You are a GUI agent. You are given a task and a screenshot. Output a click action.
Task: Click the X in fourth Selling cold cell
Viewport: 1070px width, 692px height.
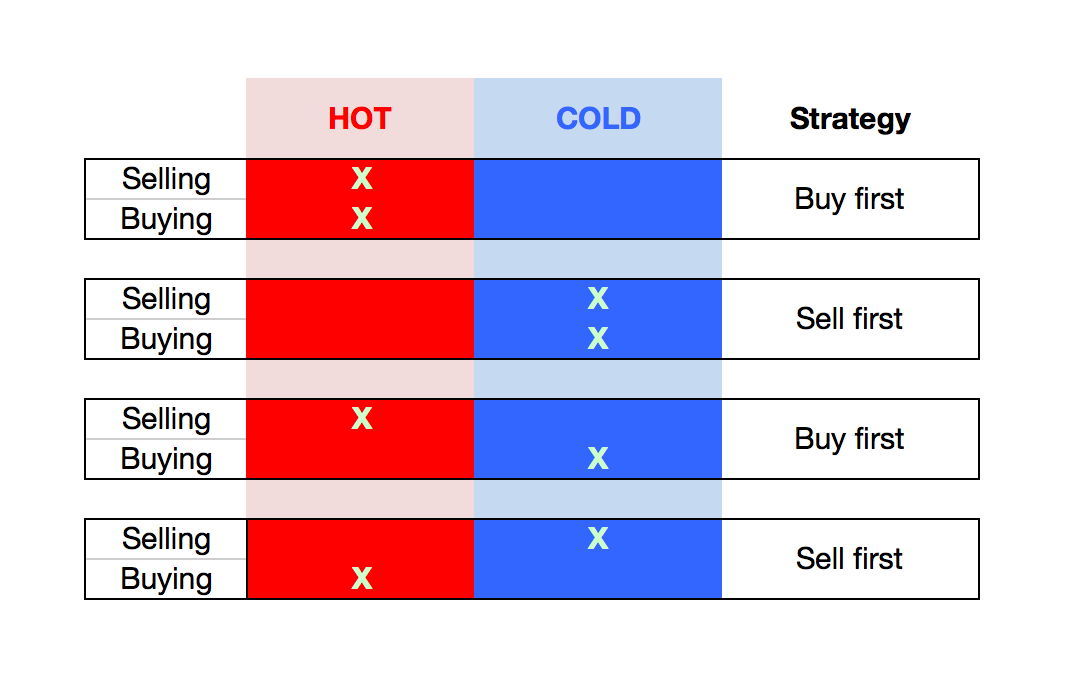tap(598, 538)
